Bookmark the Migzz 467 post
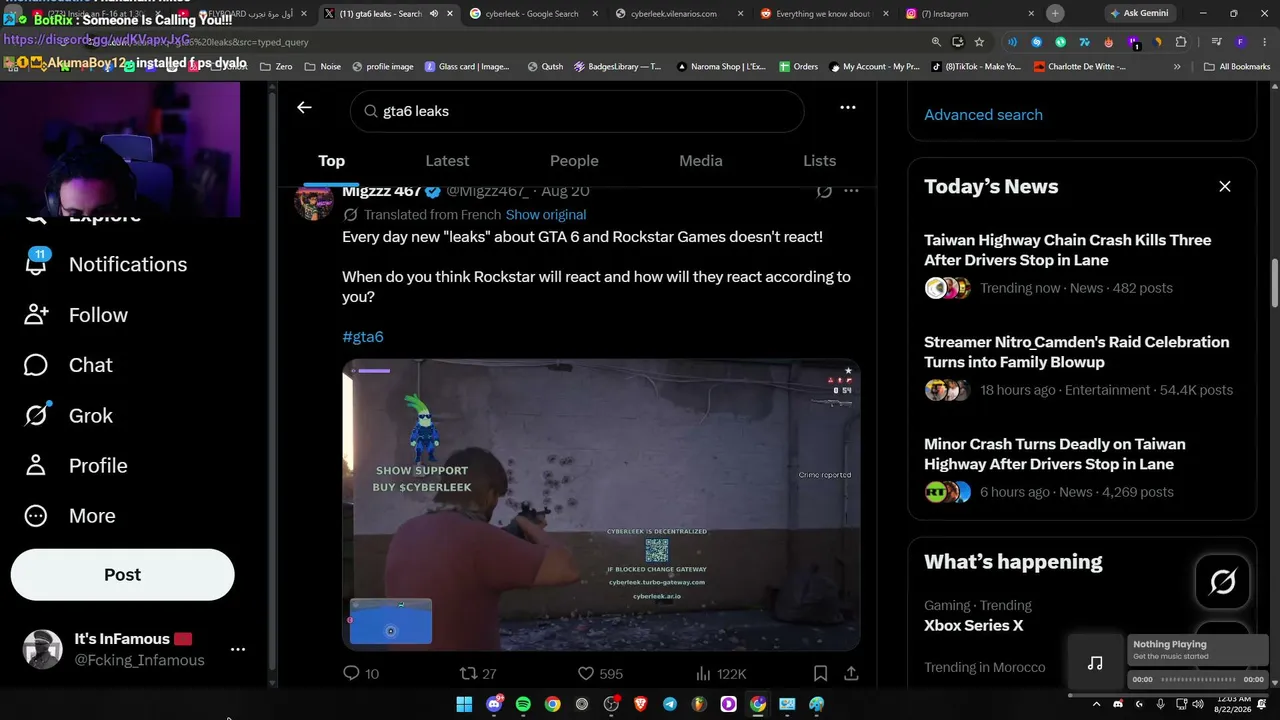This screenshot has height=720, width=1280. [x=820, y=674]
